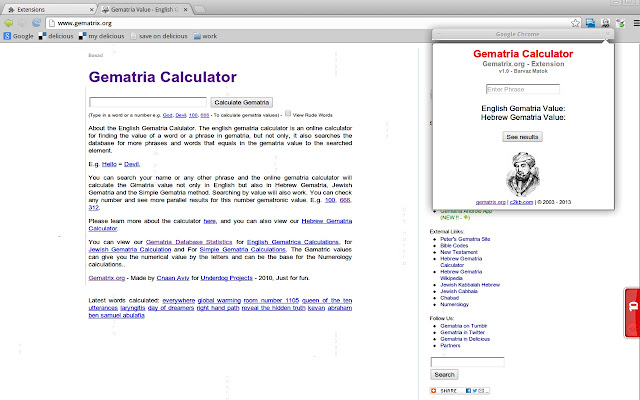Image resolution: width=640 pixels, height=400 pixels.
Task: Reload the page with the refresh icon
Action: point(36,23)
